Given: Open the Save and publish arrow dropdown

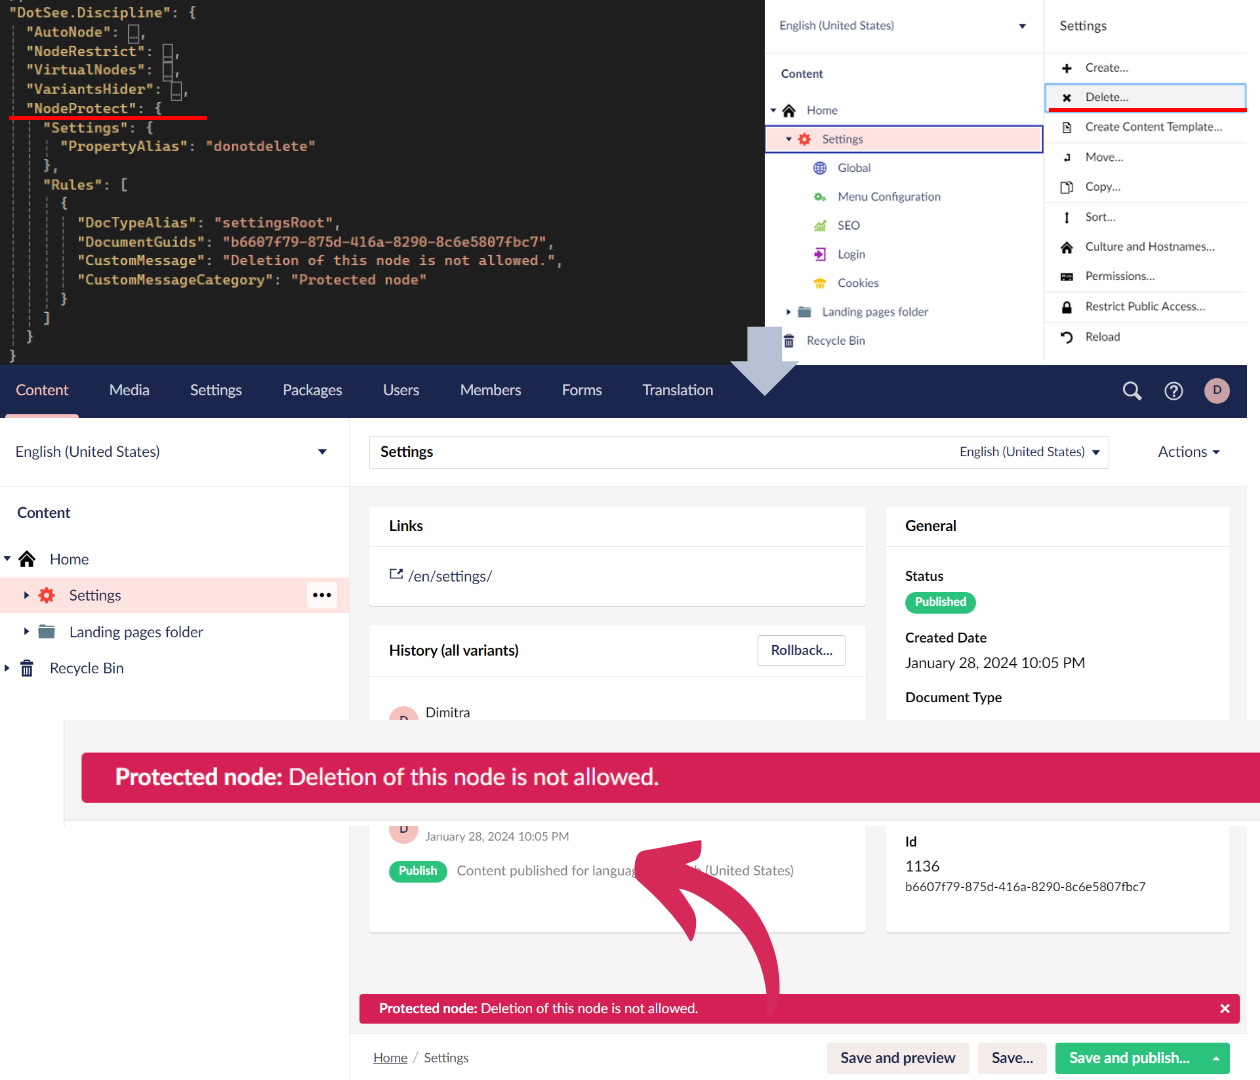Looking at the screenshot, I should pyautogui.click(x=1216, y=1058).
